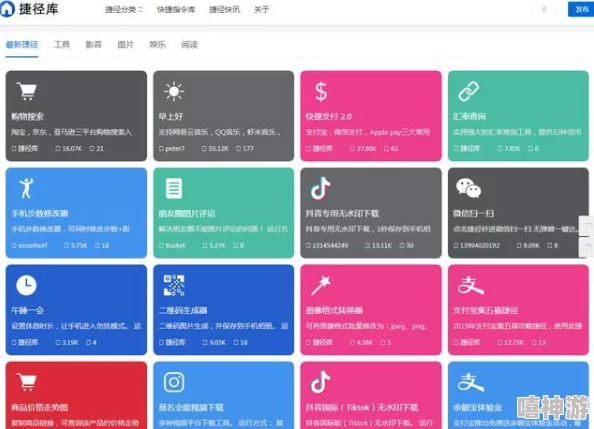Click author essonhorf on the step counter card
Image resolution: width=594 pixels, height=429 pixels.
[x=33, y=246]
